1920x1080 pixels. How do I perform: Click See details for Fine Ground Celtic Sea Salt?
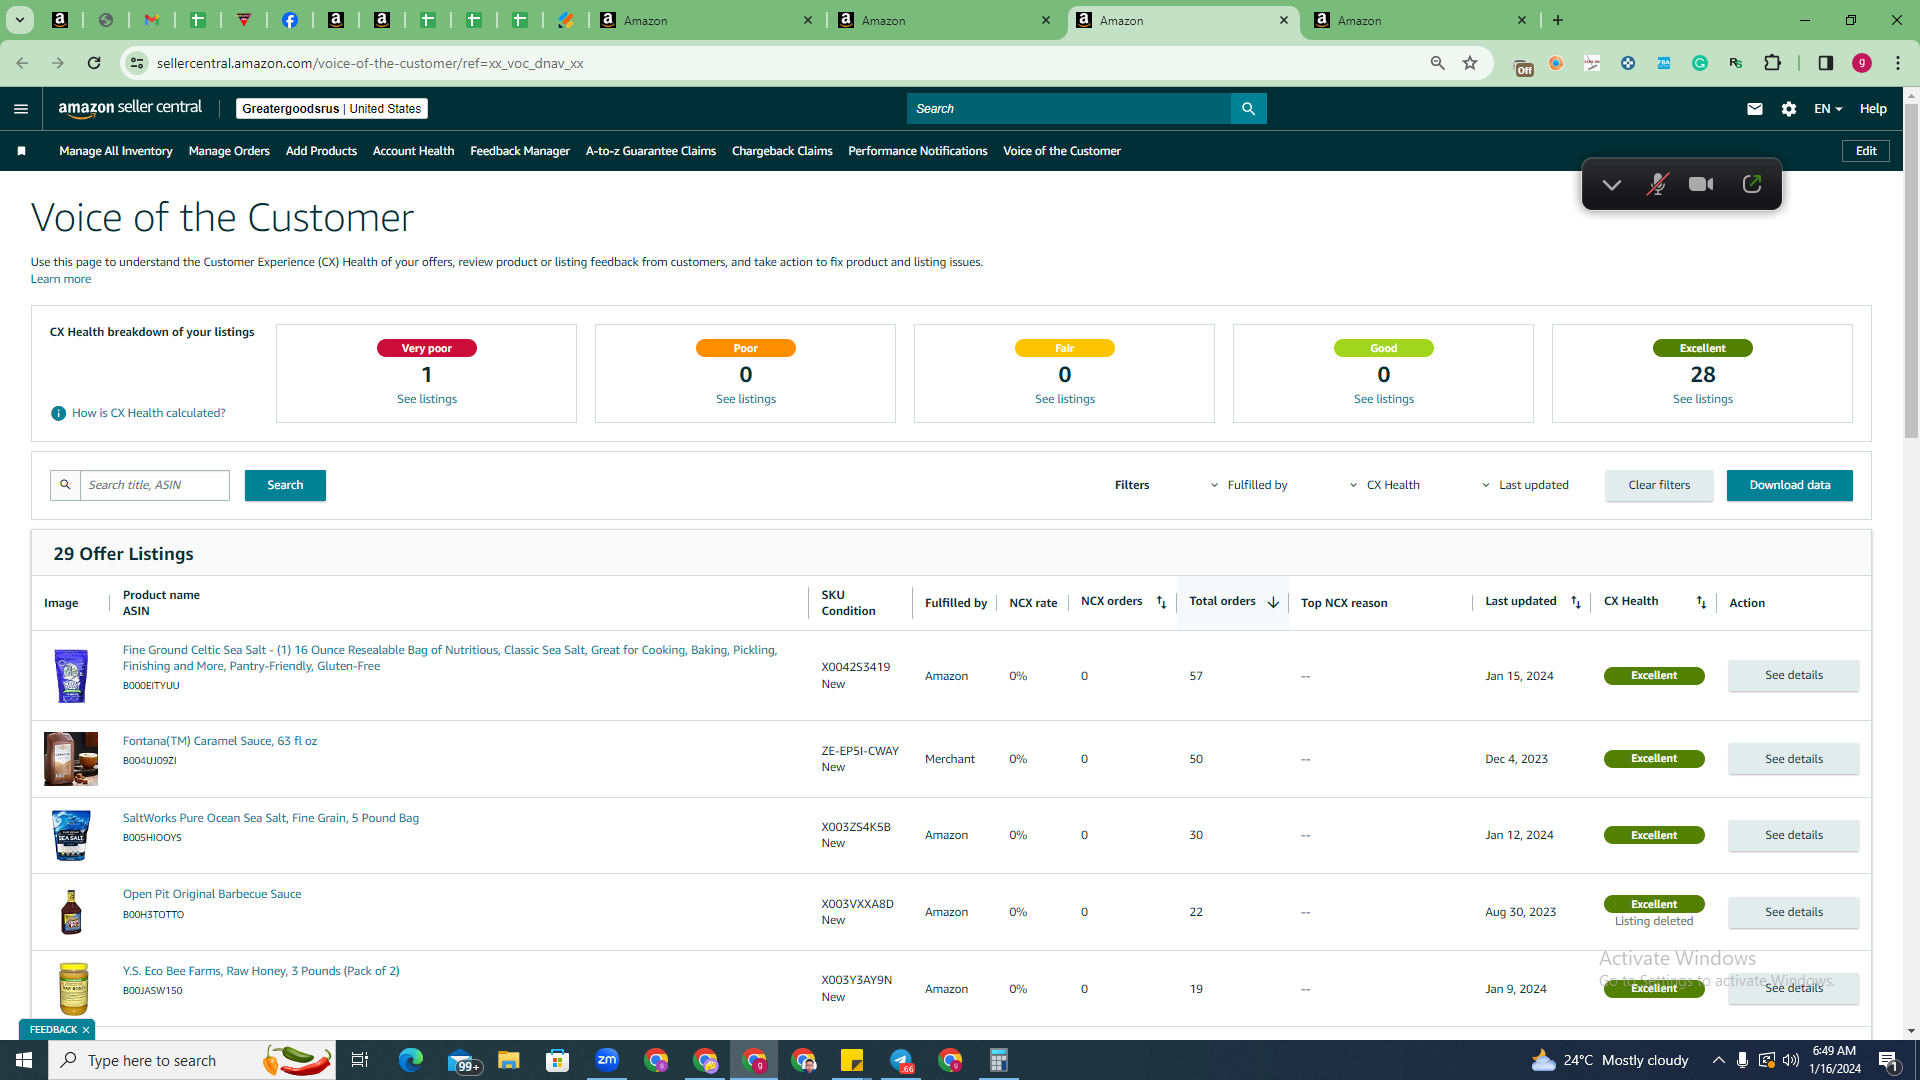[x=1794, y=676]
